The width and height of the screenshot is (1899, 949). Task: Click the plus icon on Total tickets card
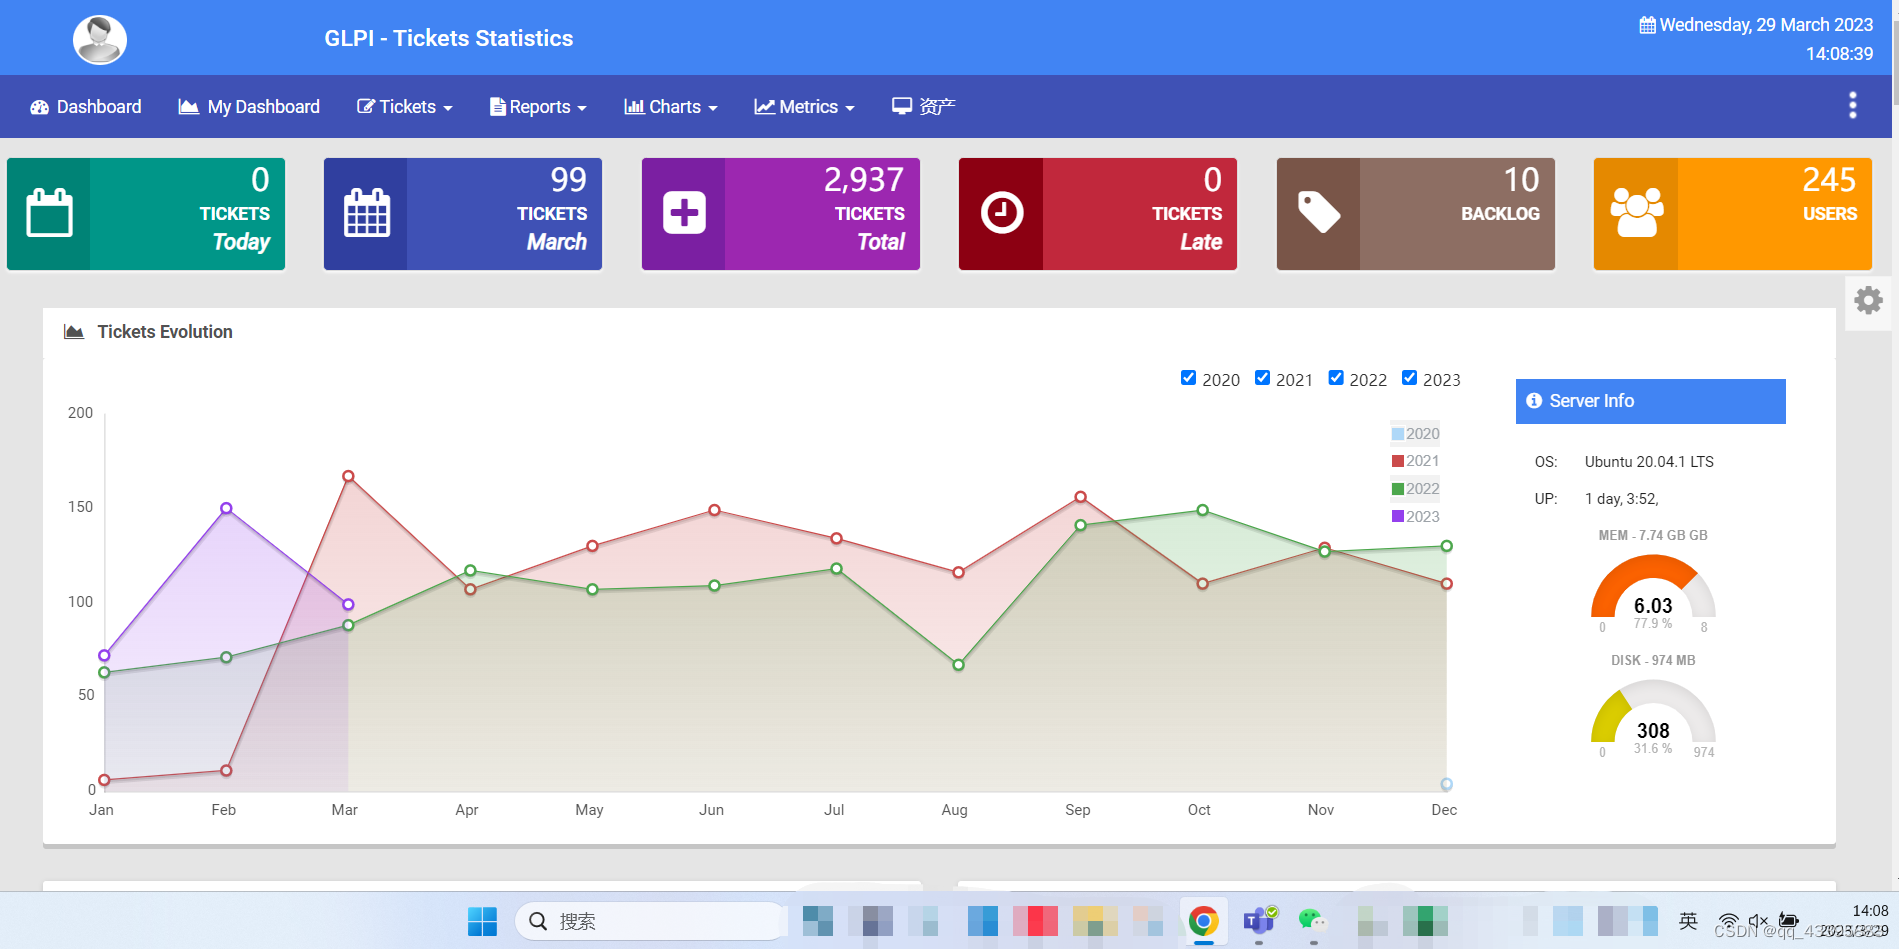pos(683,212)
